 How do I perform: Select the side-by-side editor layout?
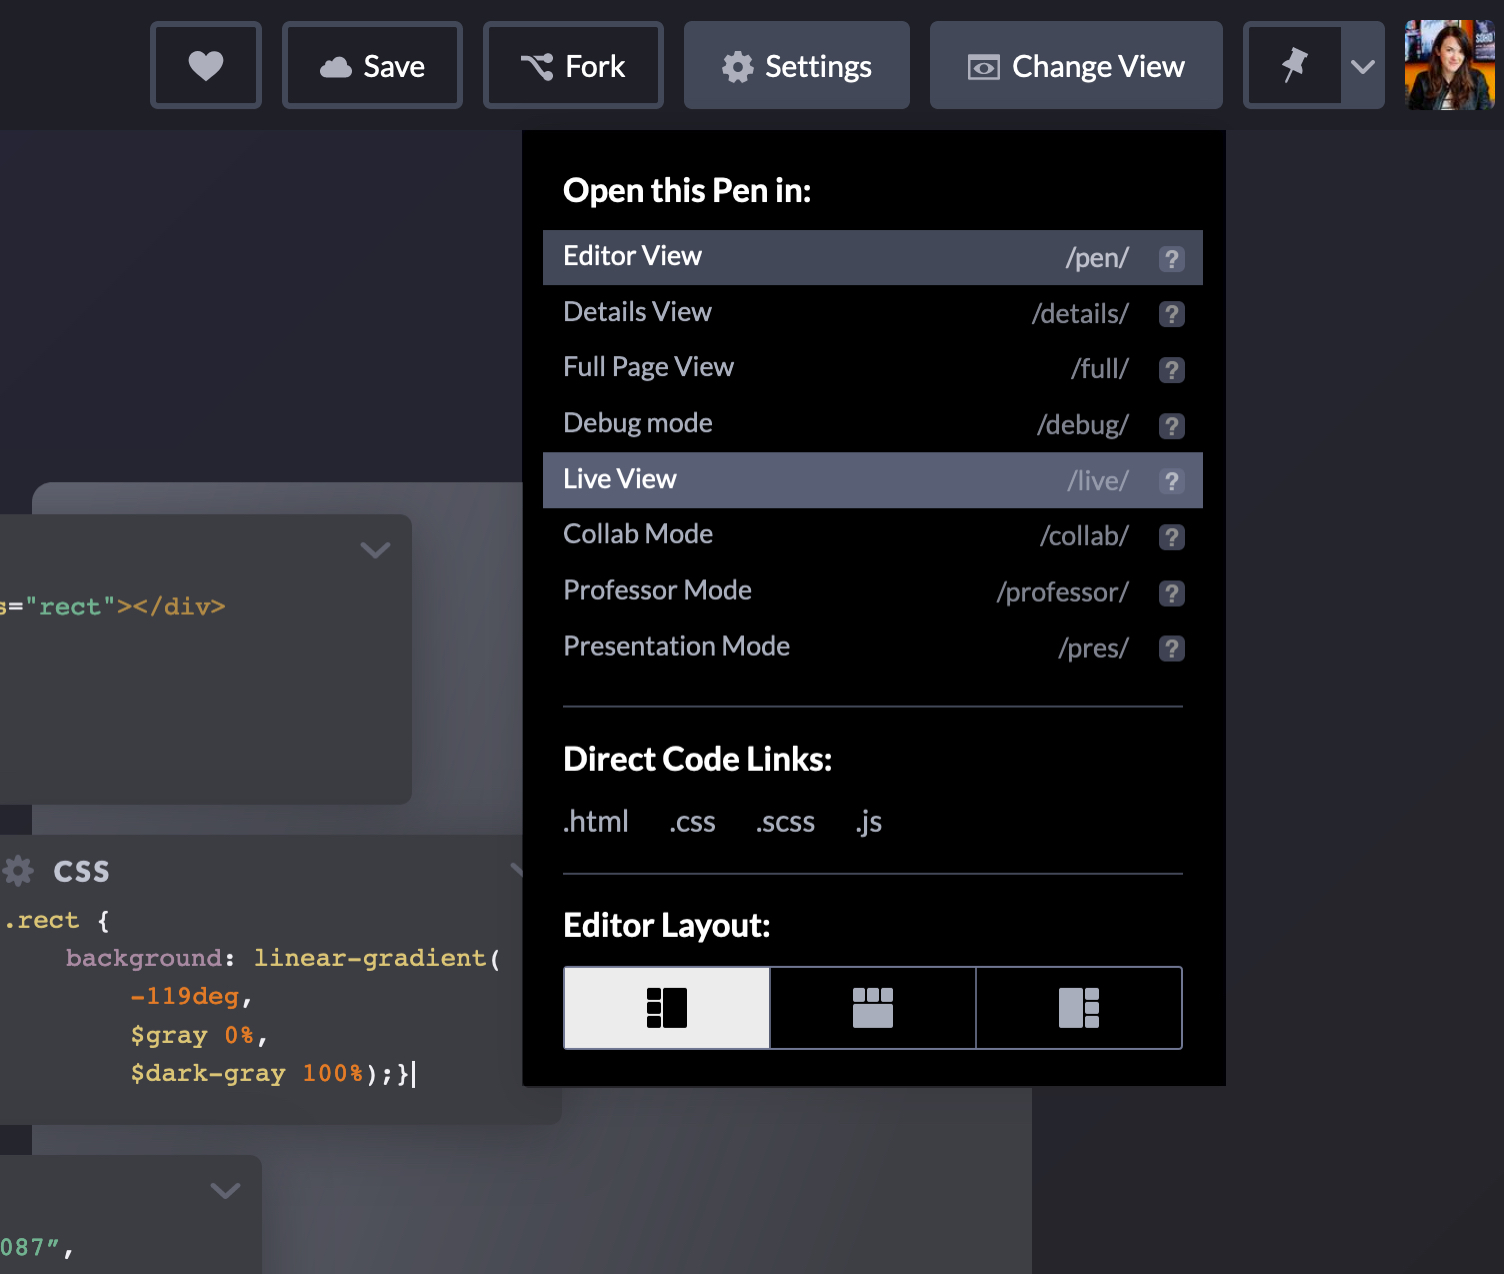coord(666,1007)
